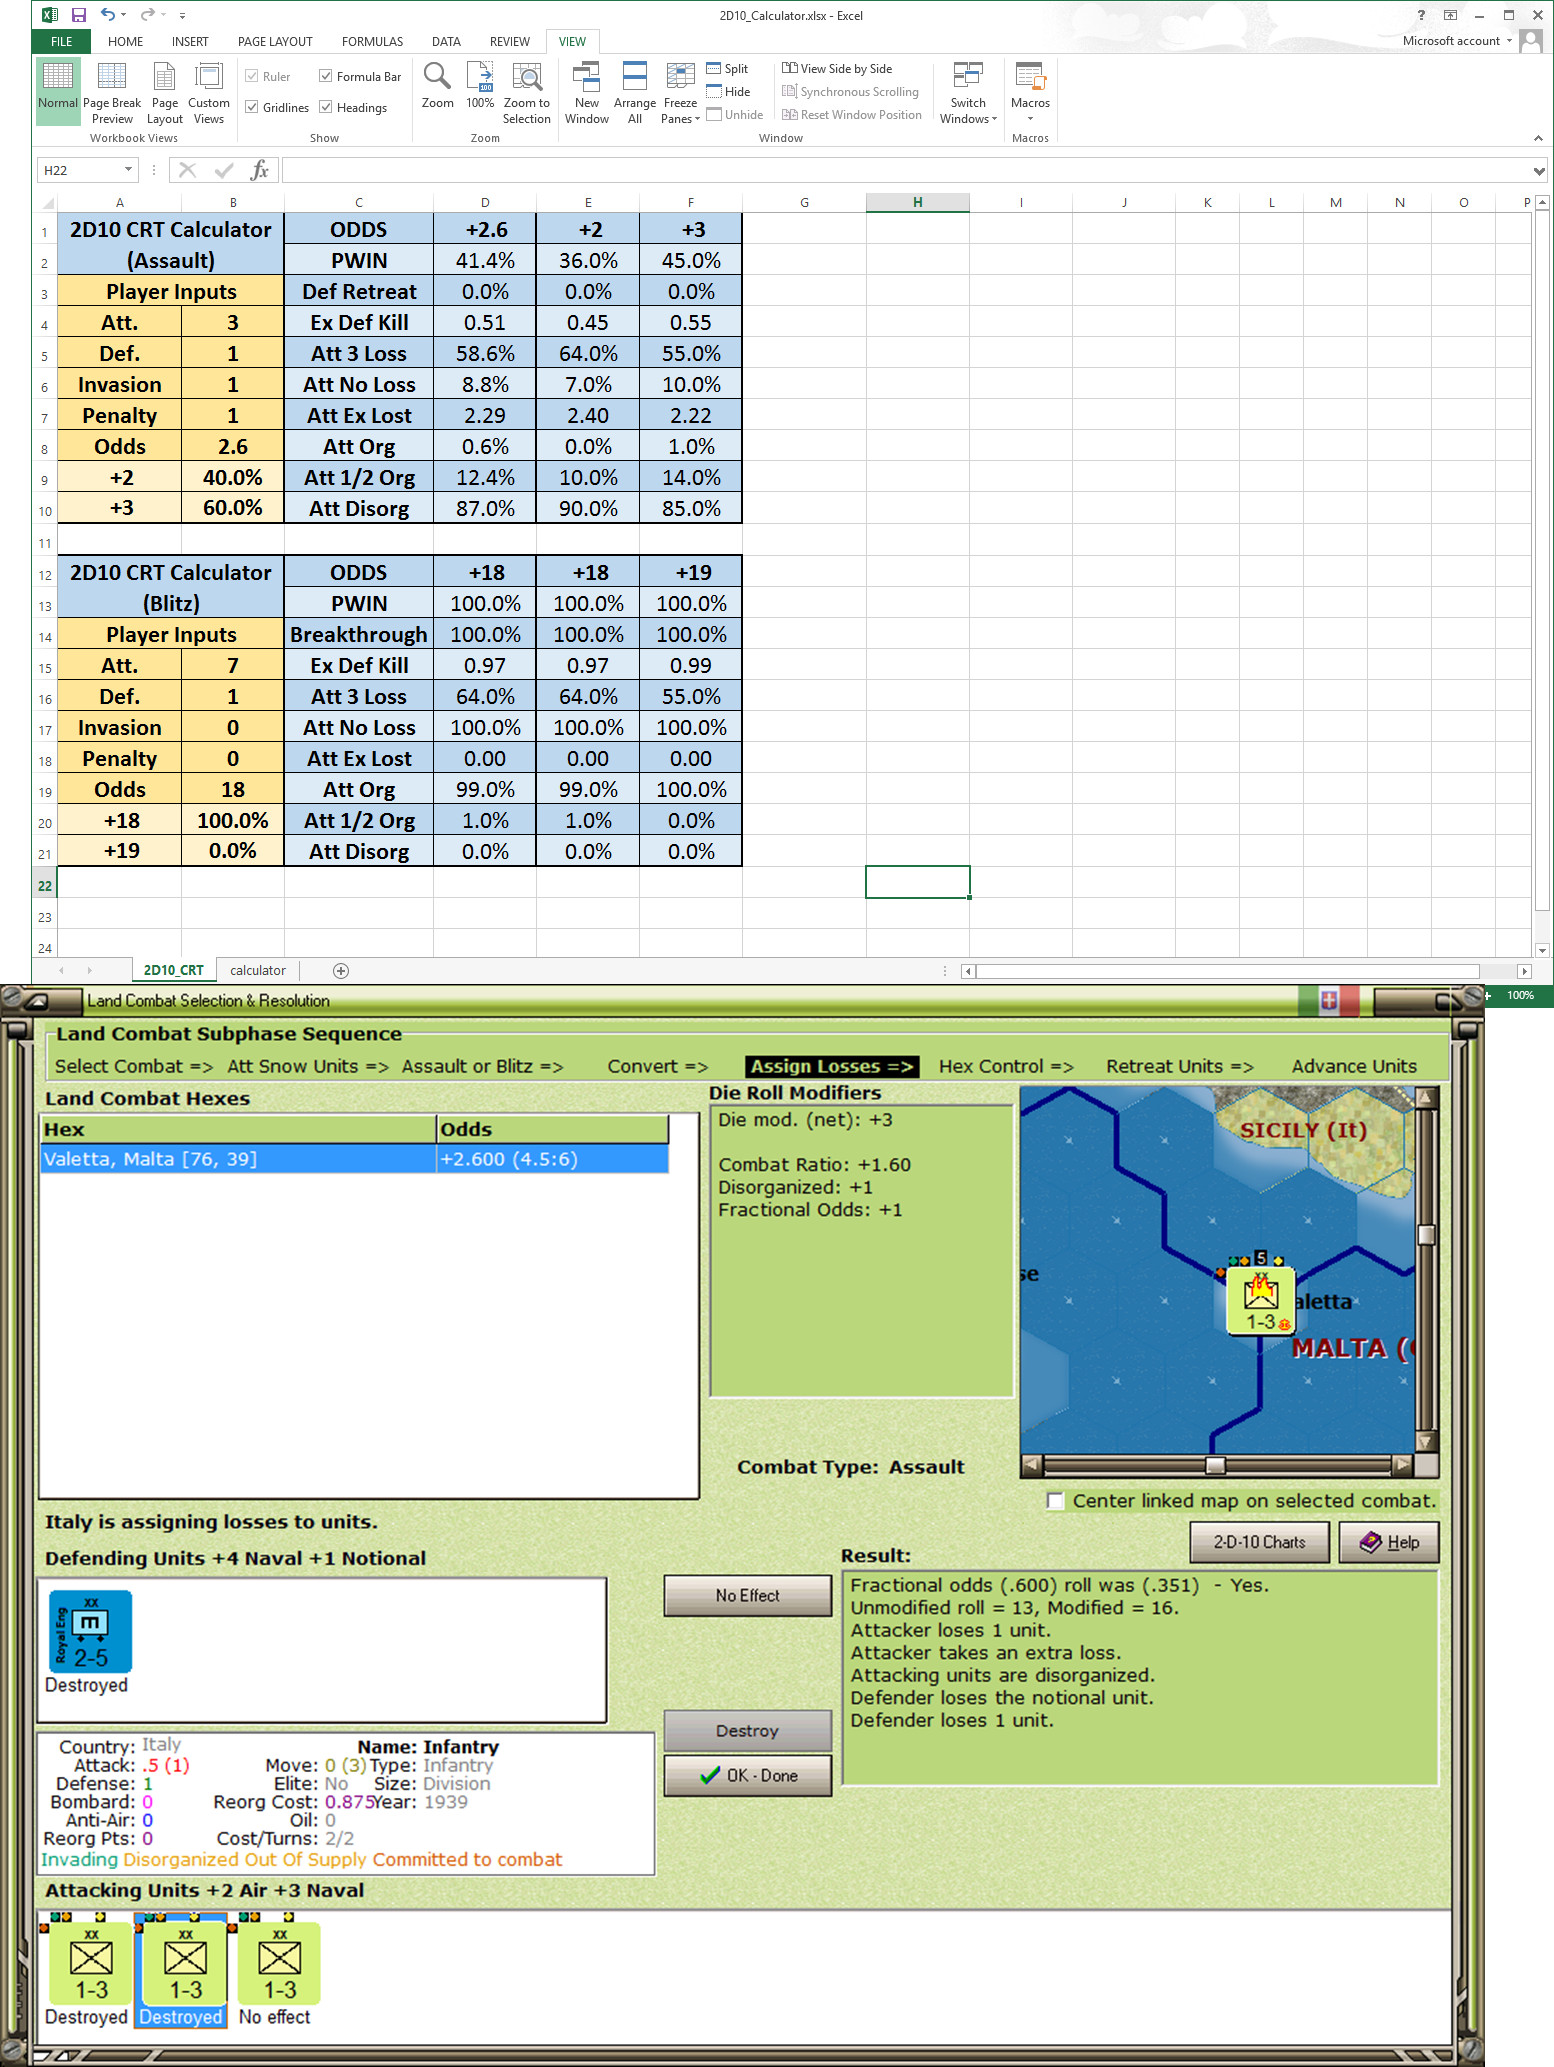1554x2067 pixels.
Task: Open the FORMULAS ribbon tab
Action: coord(372,41)
